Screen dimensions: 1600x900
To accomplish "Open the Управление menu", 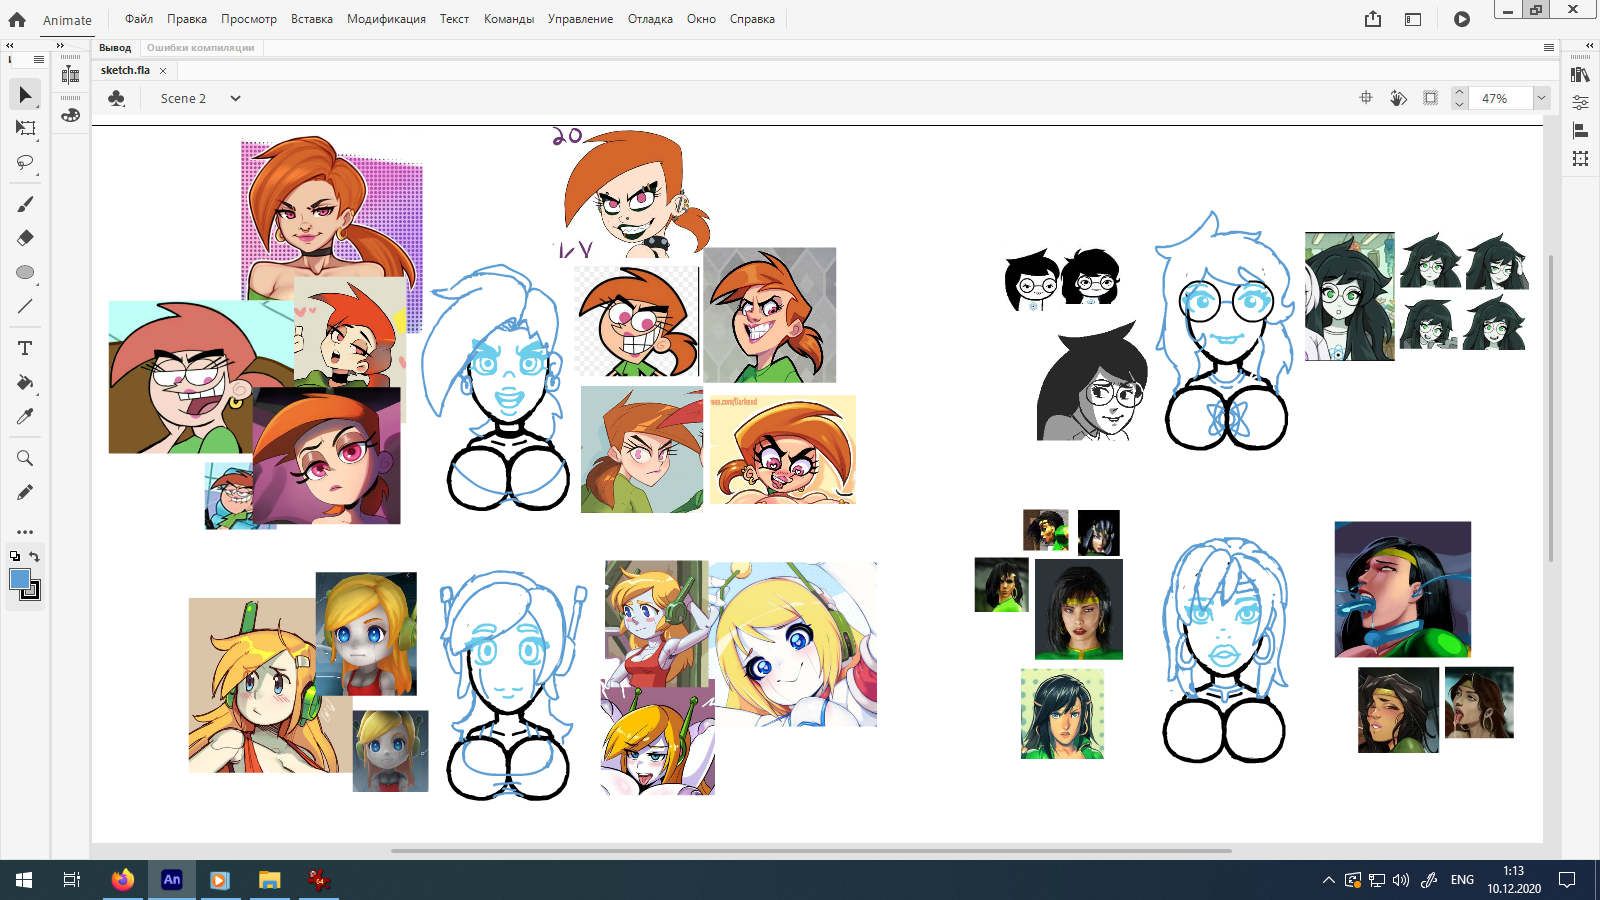I will [x=580, y=19].
